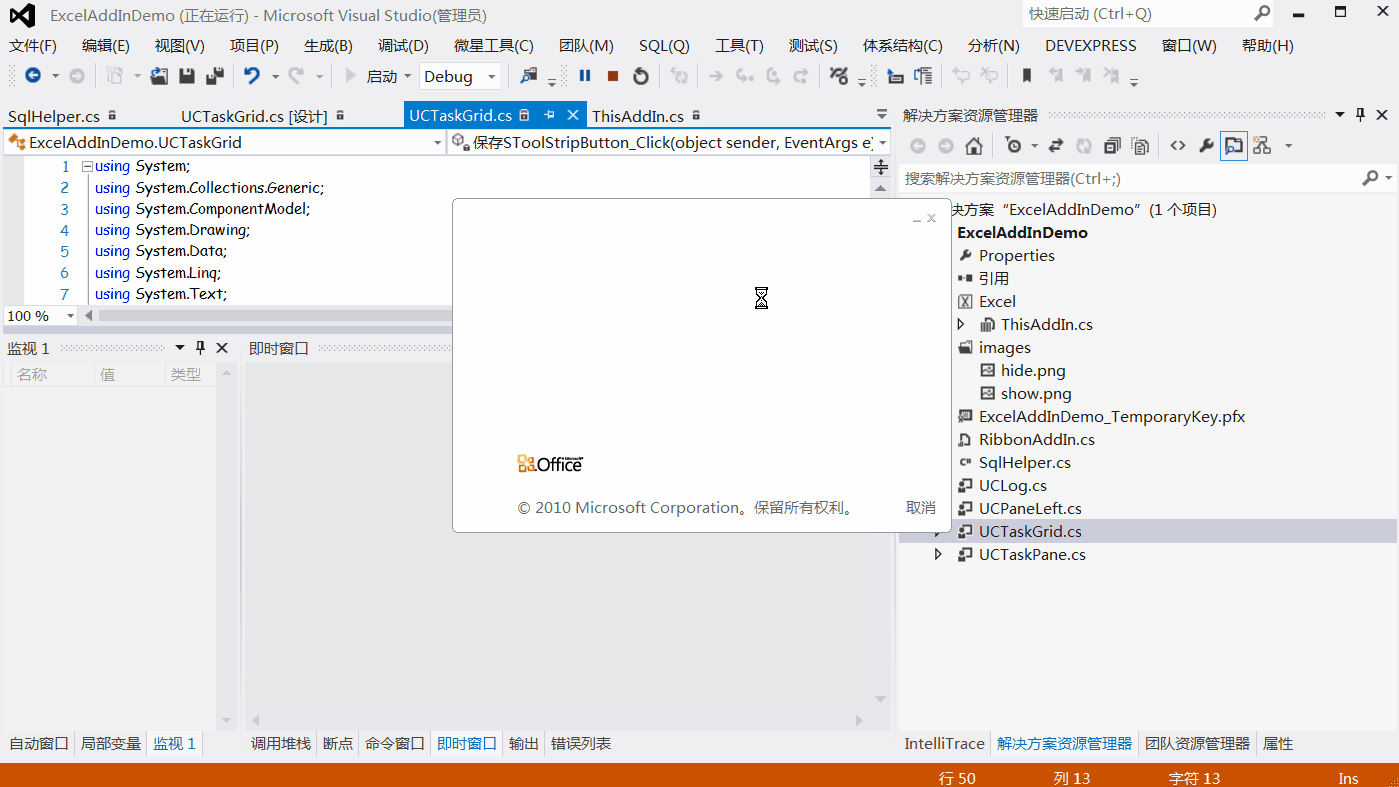This screenshot has height=787, width=1399.
Task: Click the decrease indent toolbar icon
Action: pos(895,76)
